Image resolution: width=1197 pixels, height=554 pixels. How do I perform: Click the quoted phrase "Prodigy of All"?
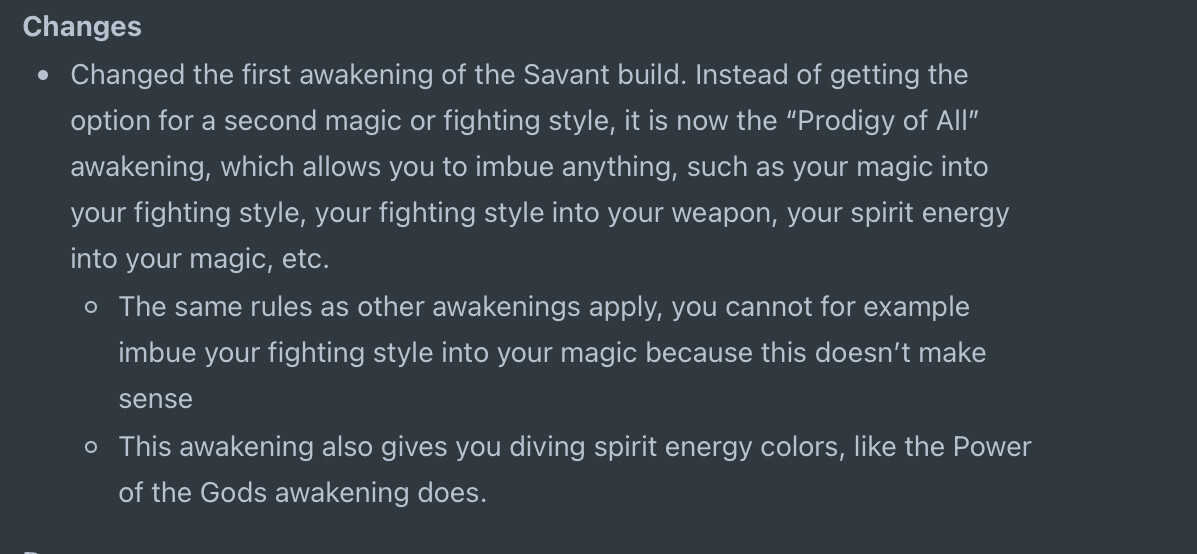[x=883, y=121]
